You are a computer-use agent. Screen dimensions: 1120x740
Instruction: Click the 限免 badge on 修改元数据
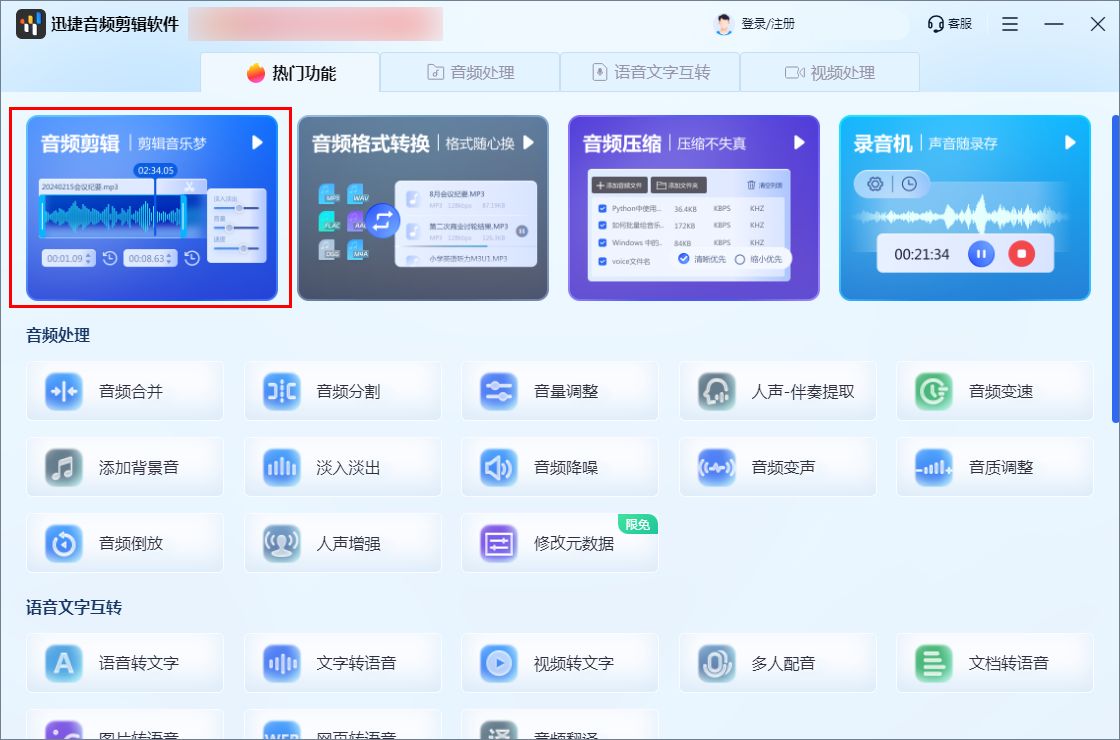(x=637, y=525)
